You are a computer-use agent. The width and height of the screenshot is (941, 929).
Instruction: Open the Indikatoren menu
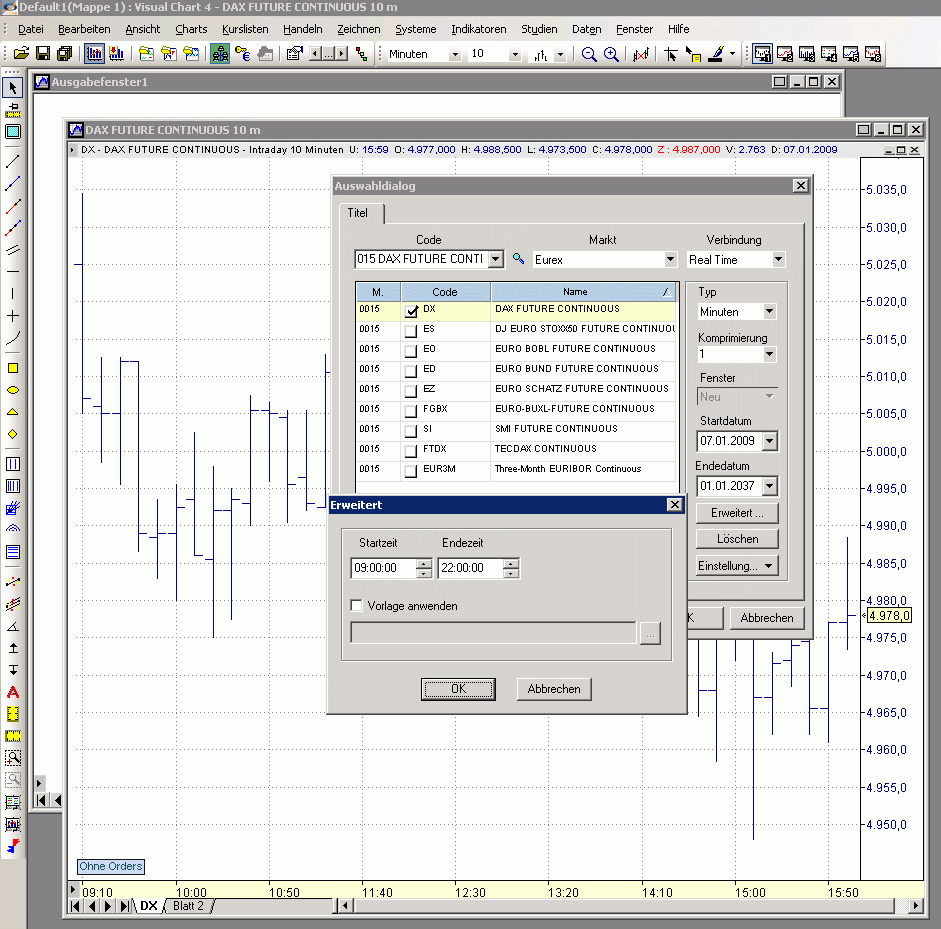[x=478, y=29]
